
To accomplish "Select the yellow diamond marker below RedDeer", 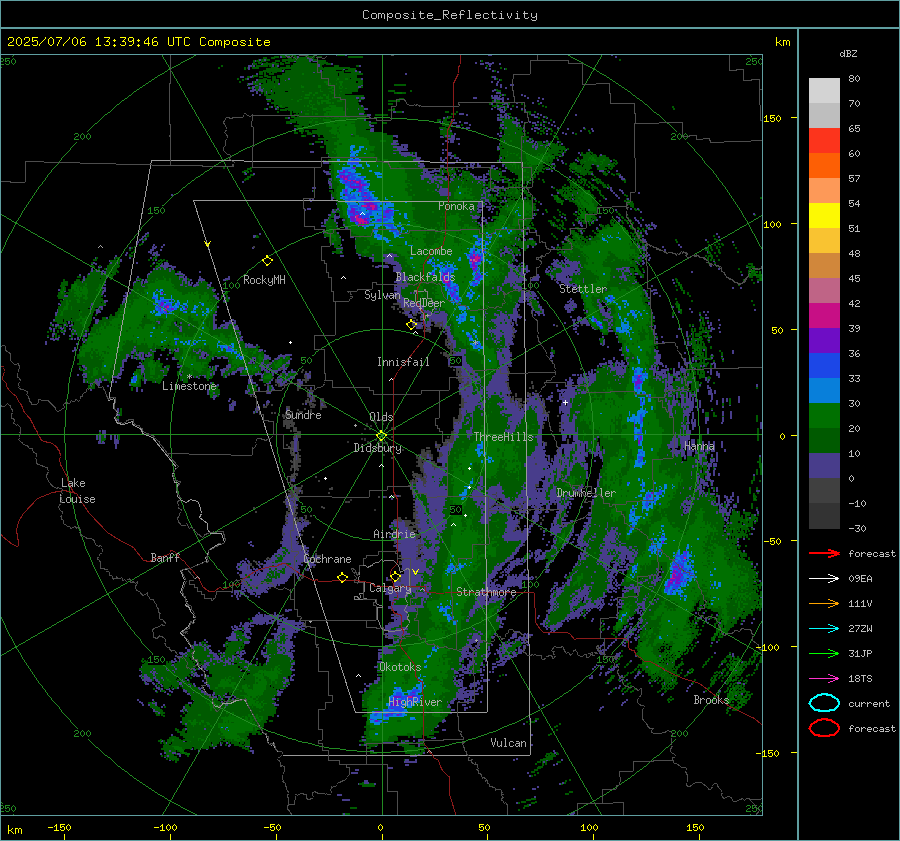I will pyautogui.click(x=412, y=325).
